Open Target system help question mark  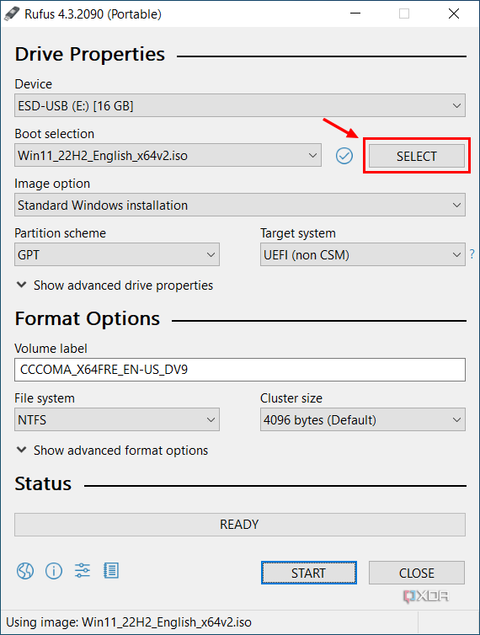pos(472,254)
